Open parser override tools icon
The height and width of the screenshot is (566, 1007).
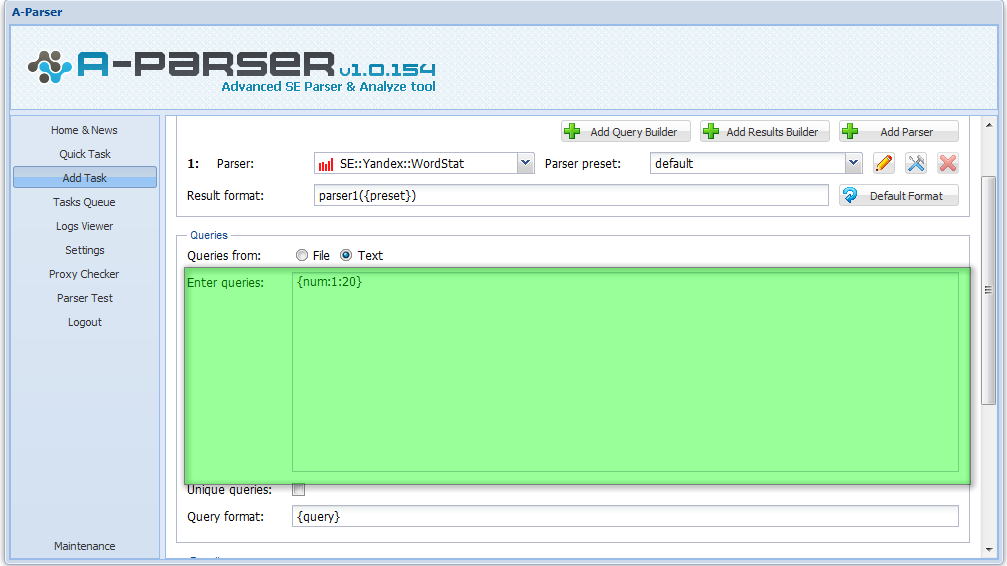coord(916,163)
